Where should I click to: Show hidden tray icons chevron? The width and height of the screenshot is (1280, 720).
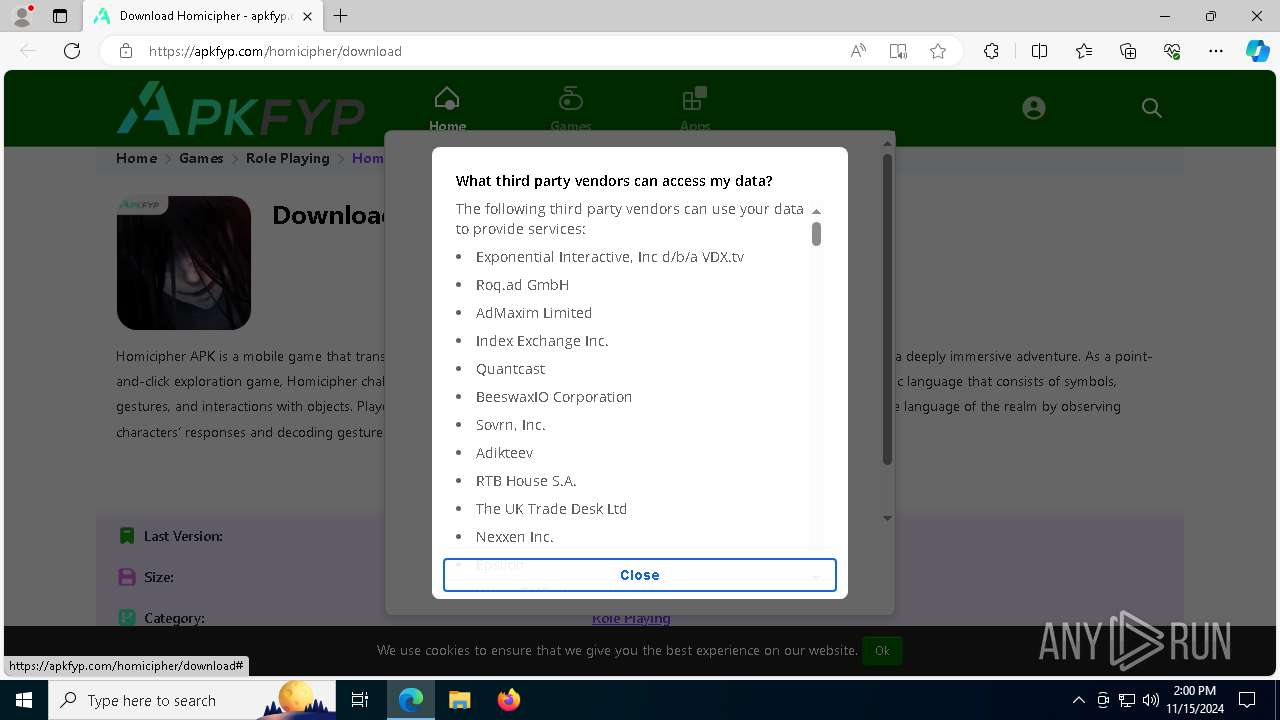(1078, 700)
